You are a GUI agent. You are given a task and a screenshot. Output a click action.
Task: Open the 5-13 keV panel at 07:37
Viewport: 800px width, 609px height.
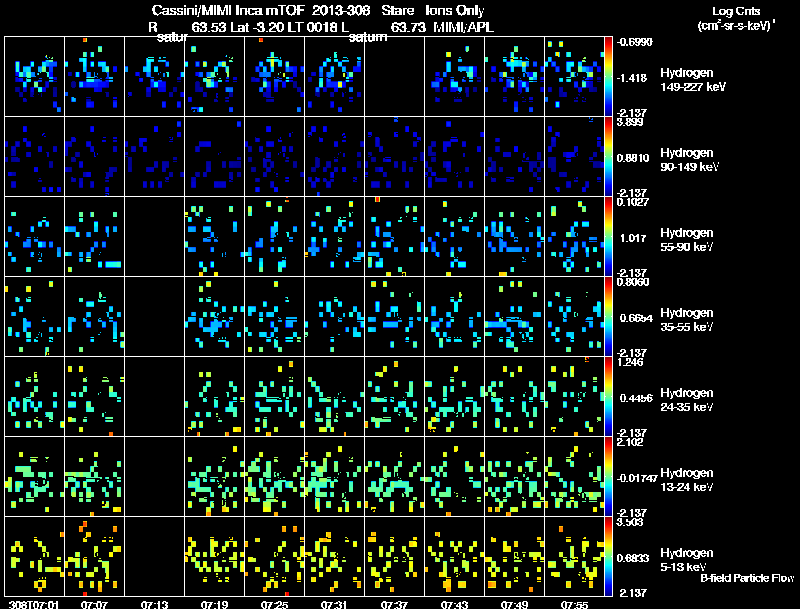click(394, 556)
